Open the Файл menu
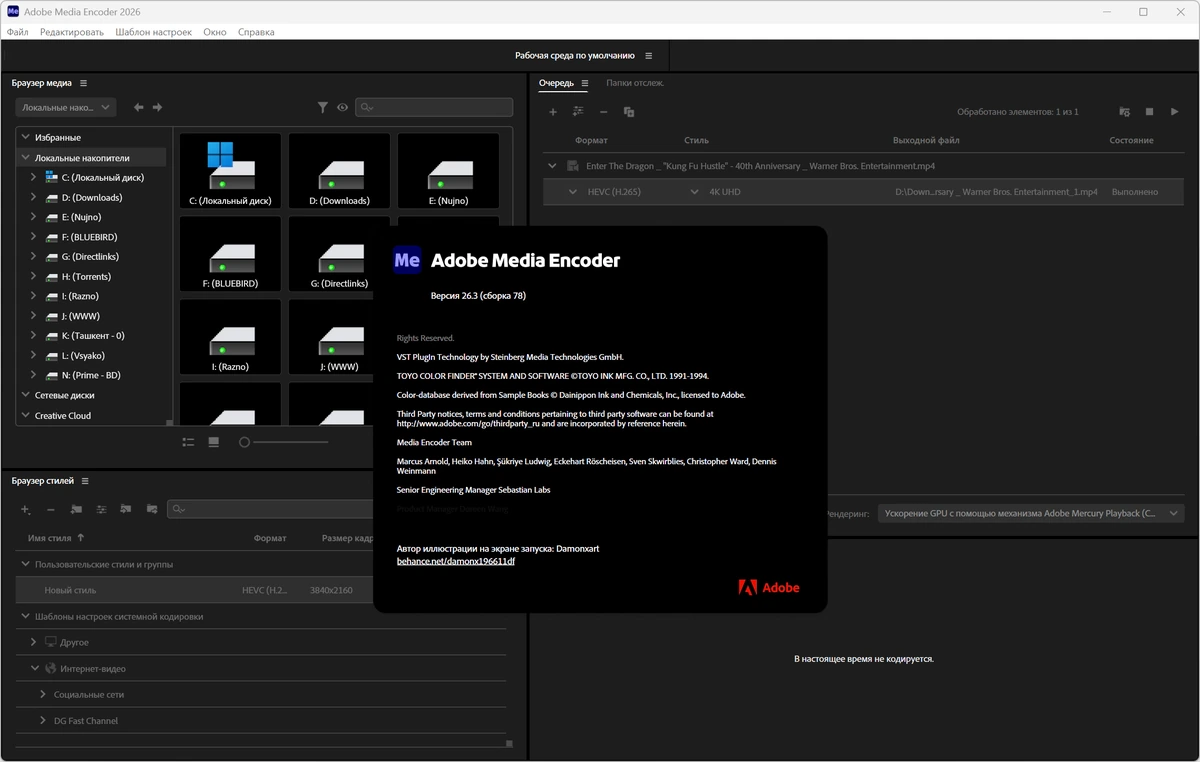Viewport: 1200px width, 762px height. 17,32
